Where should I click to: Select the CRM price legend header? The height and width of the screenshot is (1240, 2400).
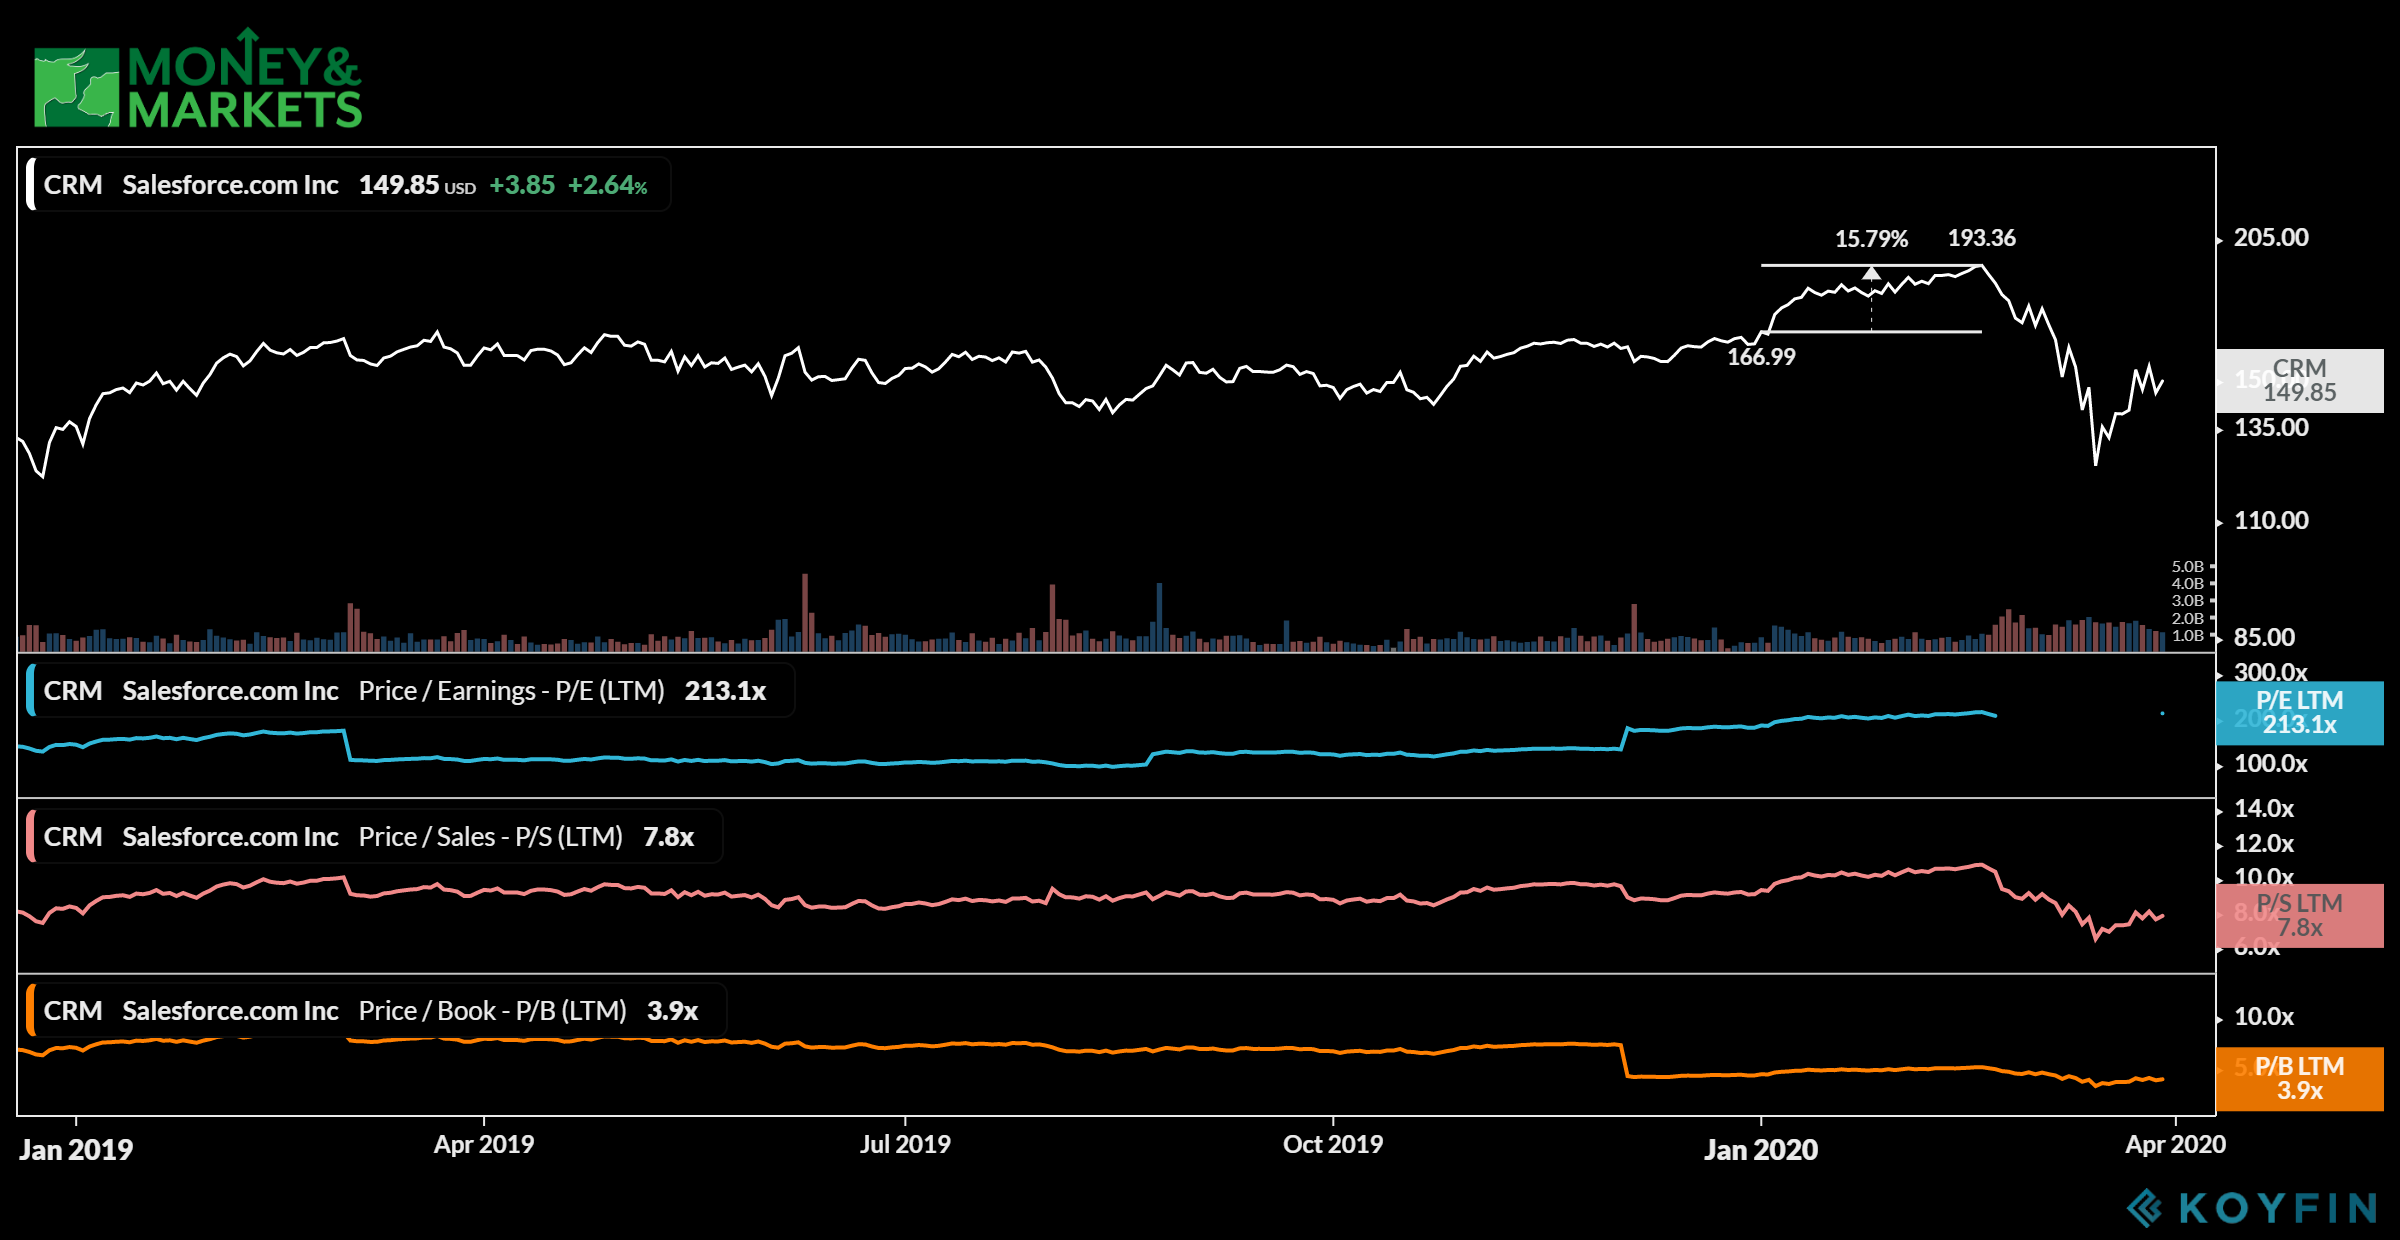(348, 185)
